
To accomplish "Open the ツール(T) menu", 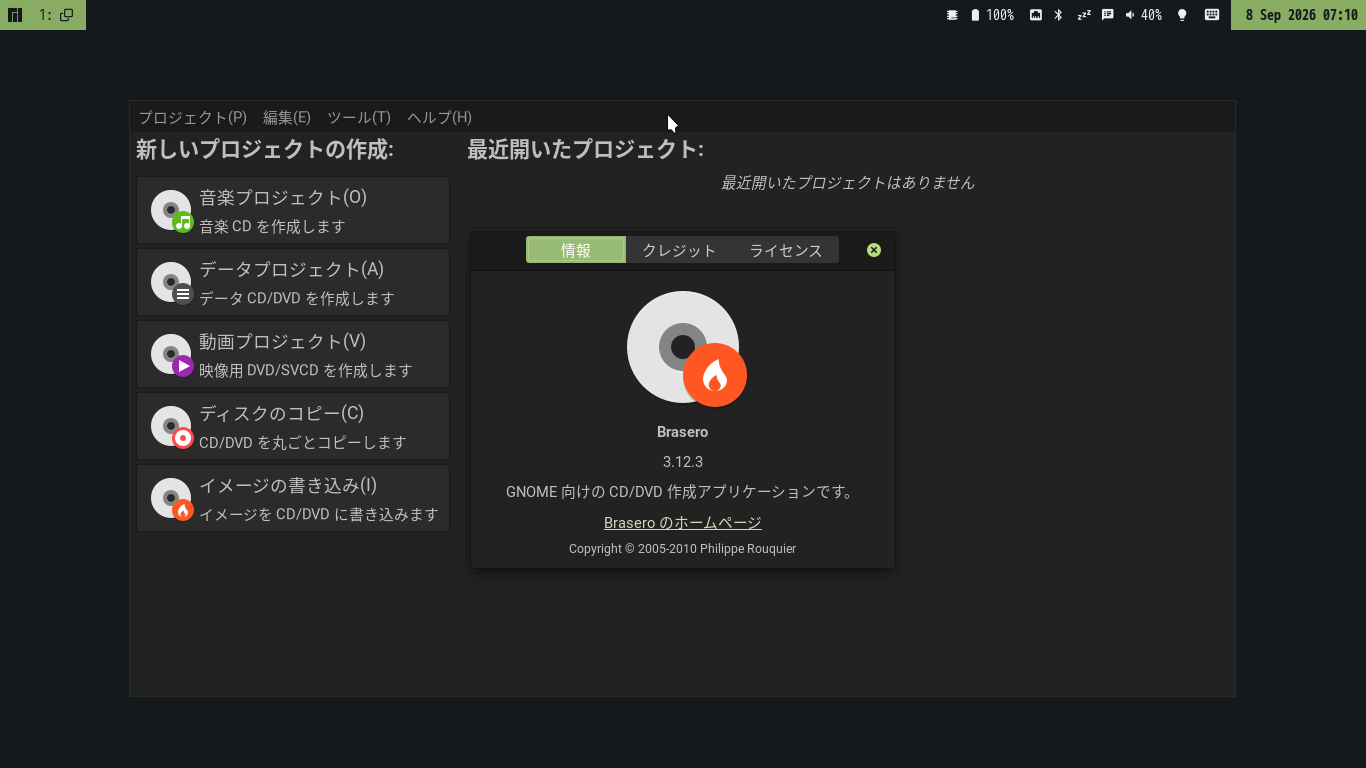I will pos(359,117).
